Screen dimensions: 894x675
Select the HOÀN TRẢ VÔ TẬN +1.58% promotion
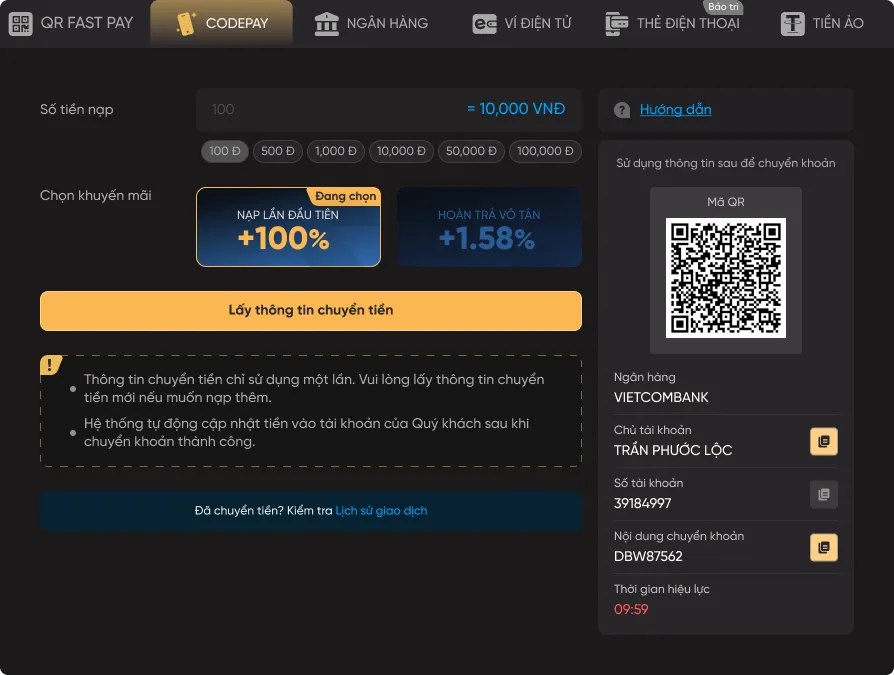(489, 227)
